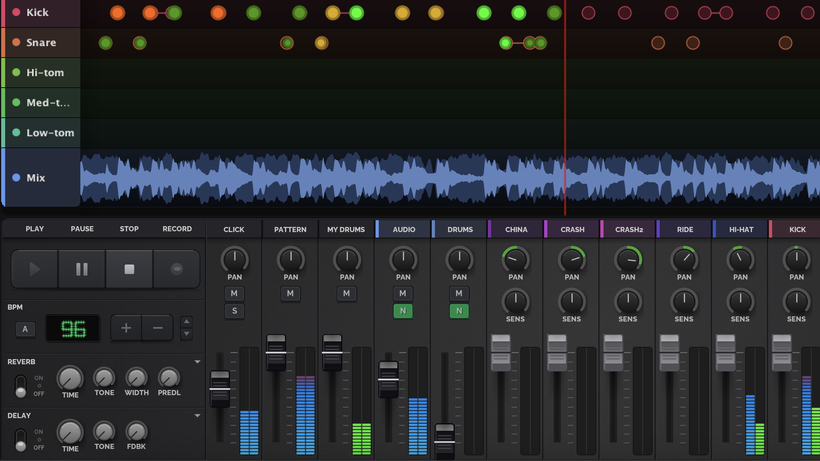The height and width of the screenshot is (461, 820).
Task: Solo the CLICK channel with S button
Action: [x=234, y=311]
